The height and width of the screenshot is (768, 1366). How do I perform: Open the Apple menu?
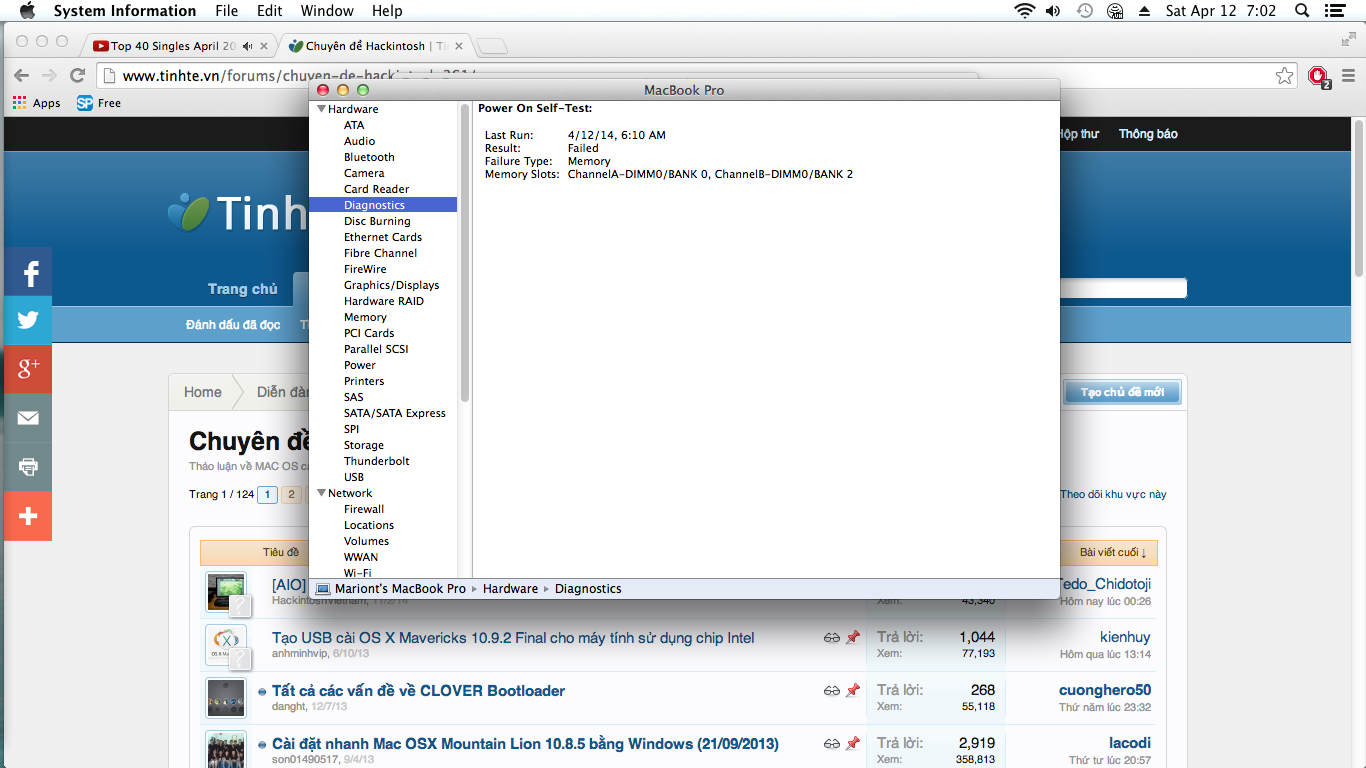click(27, 11)
